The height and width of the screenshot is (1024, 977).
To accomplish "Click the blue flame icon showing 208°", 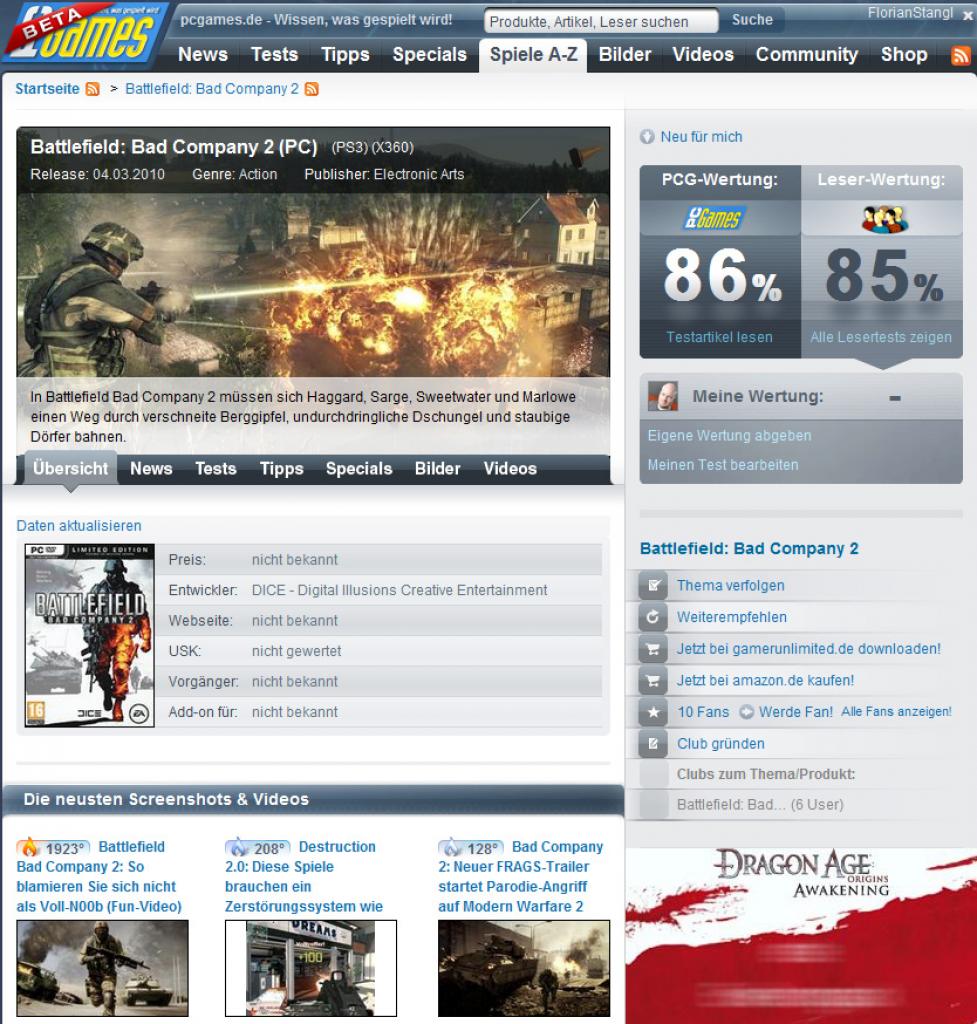I will pos(239,848).
